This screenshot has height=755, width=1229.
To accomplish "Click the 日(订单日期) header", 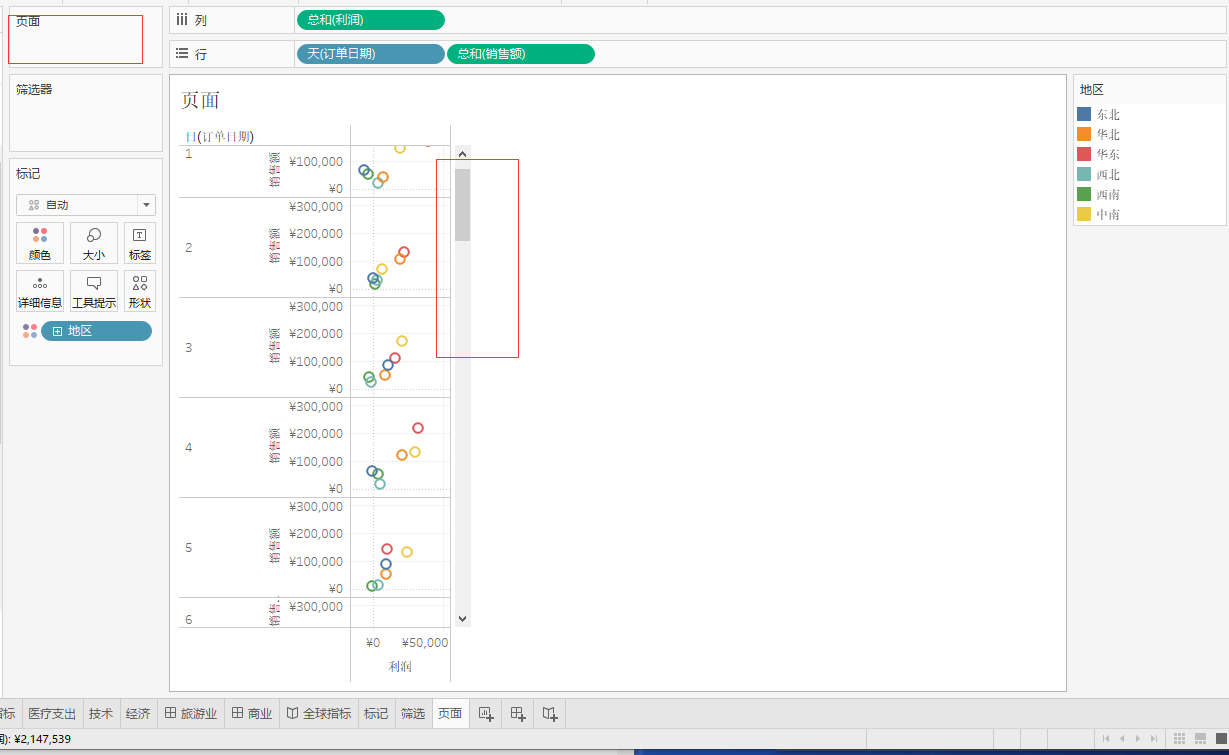I will tap(219, 137).
